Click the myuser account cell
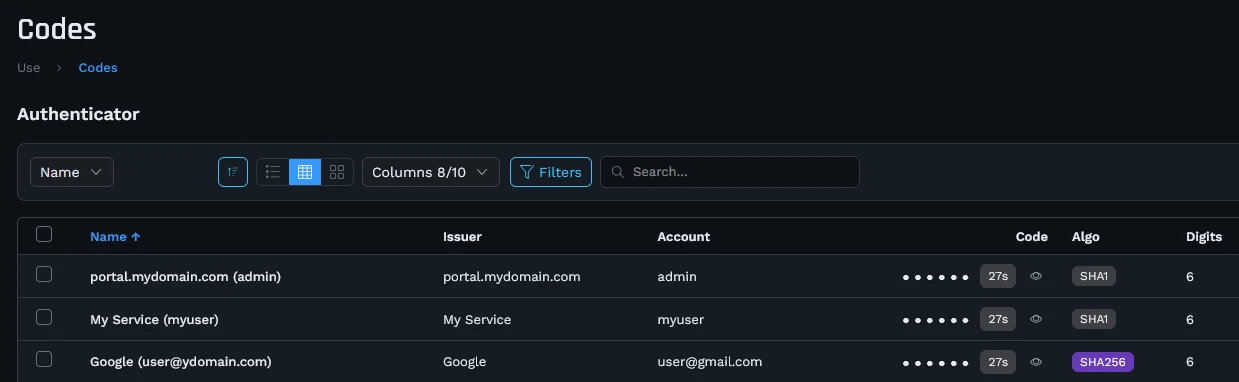The height and width of the screenshot is (382, 1239). coord(681,319)
